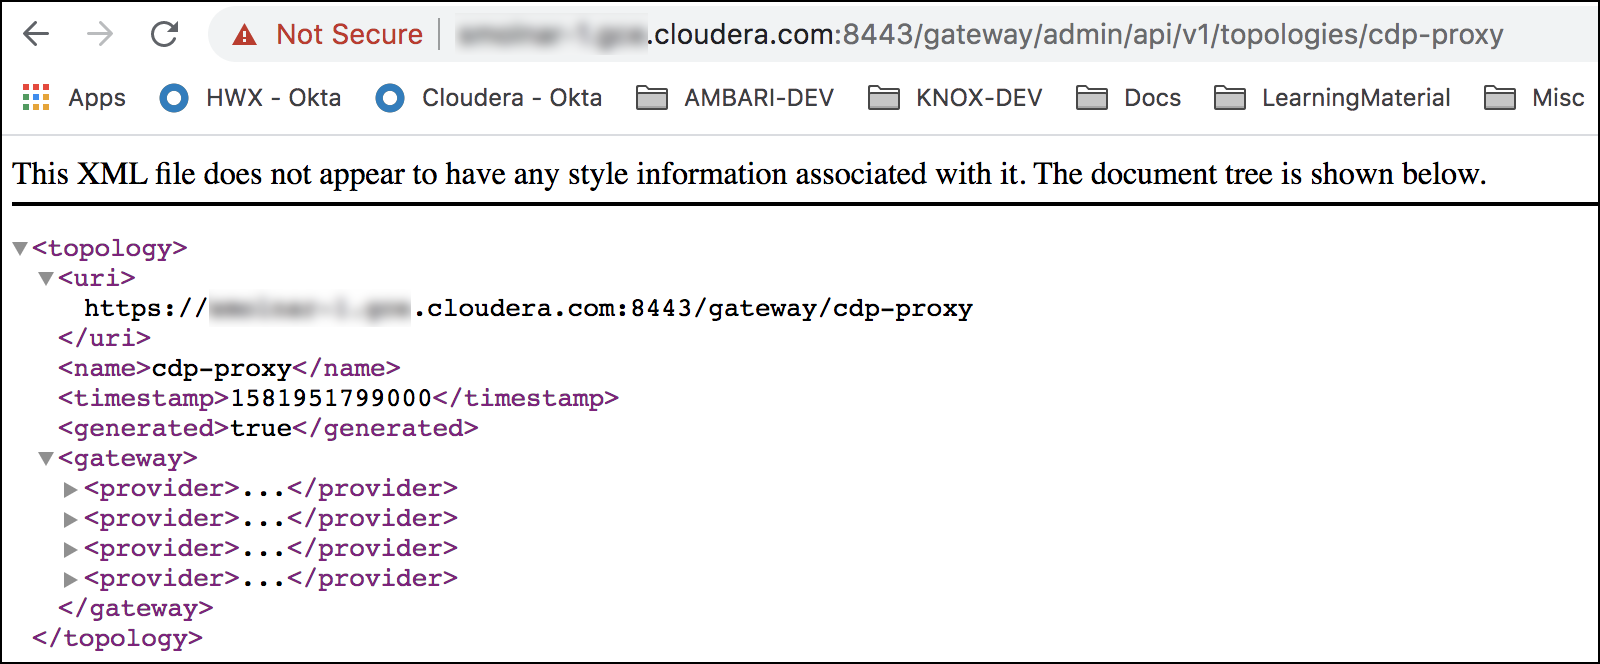Click the browser forward arrow
Image resolution: width=1600 pixels, height=664 pixels.
point(100,34)
